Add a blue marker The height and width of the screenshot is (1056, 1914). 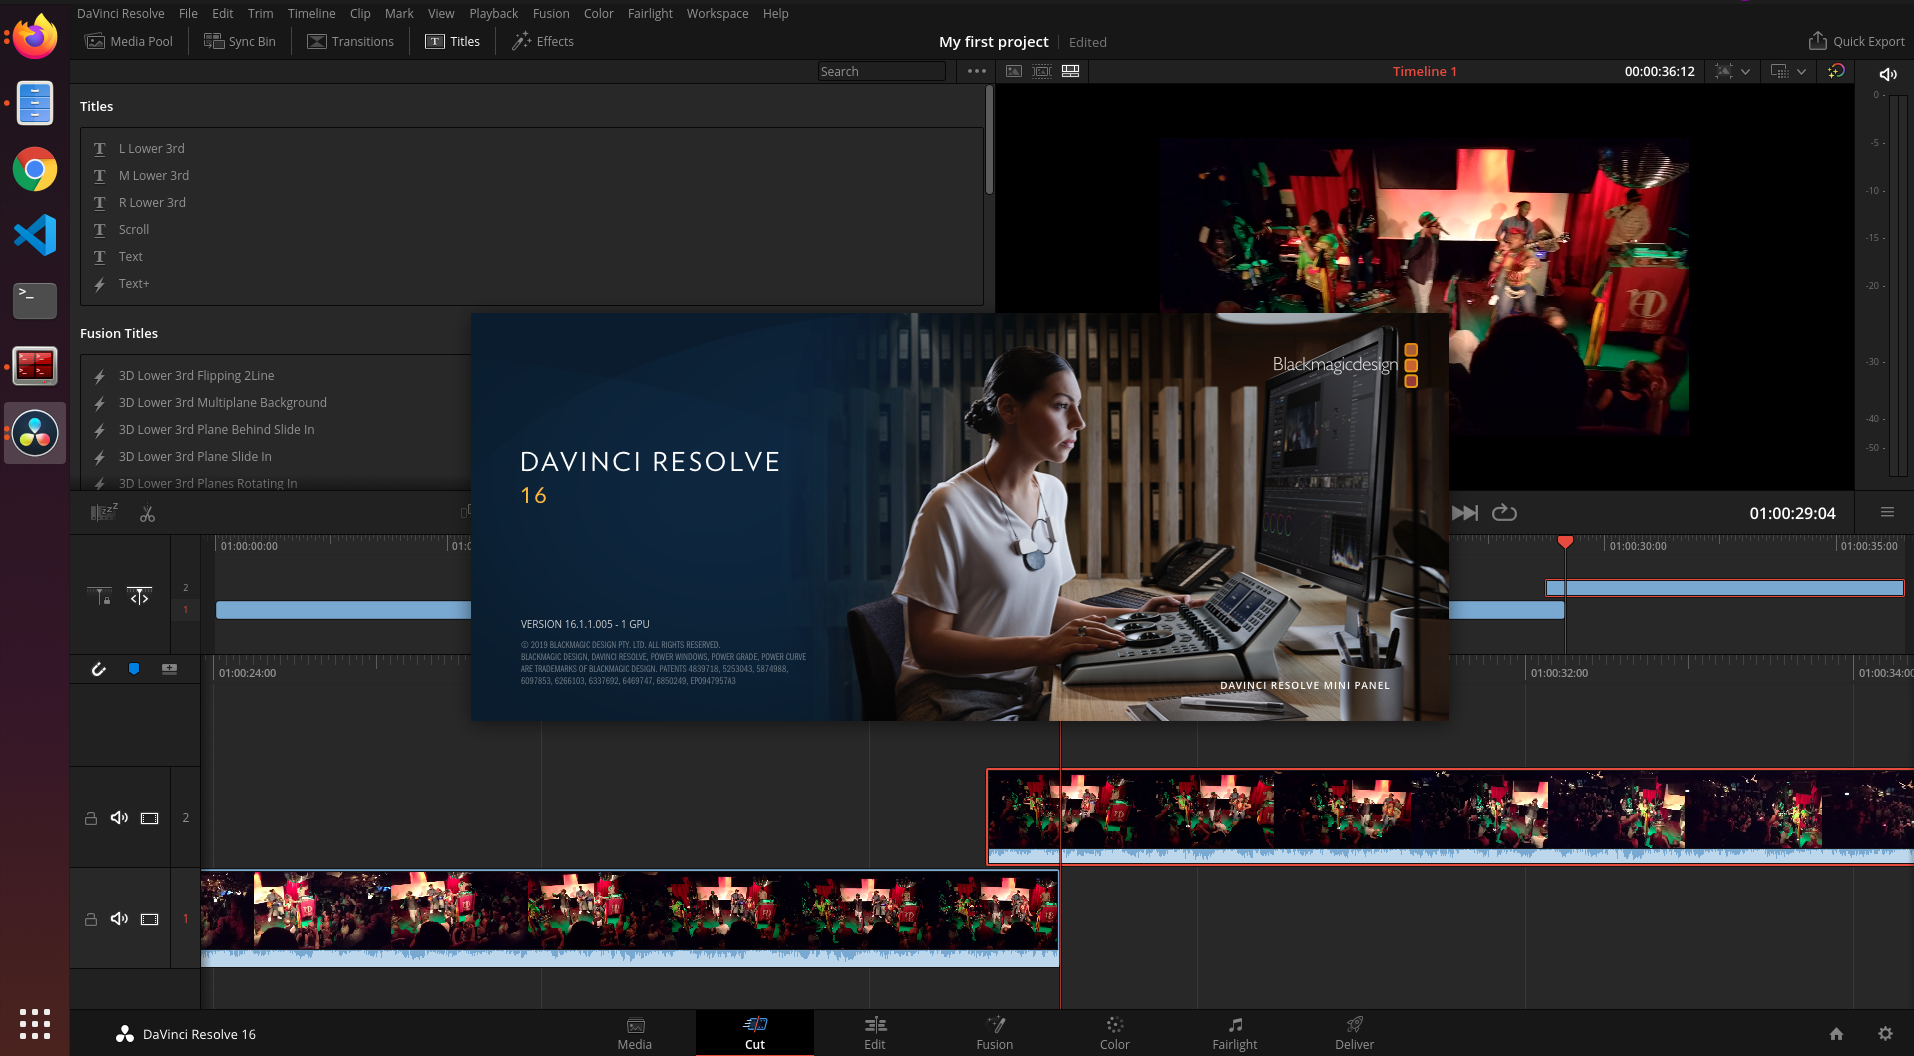click(134, 669)
